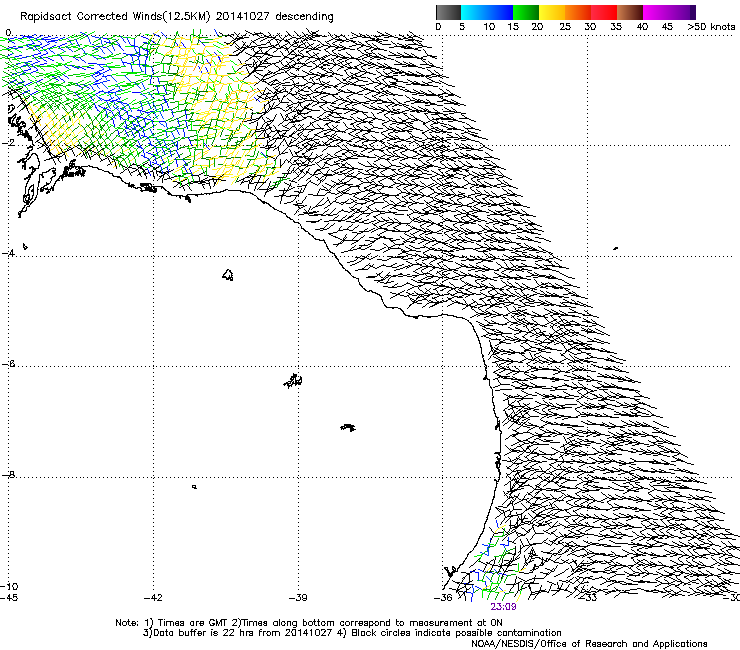Click the '-8' latitude axis label
The image size is (740, 650).
tap(8, 475)
